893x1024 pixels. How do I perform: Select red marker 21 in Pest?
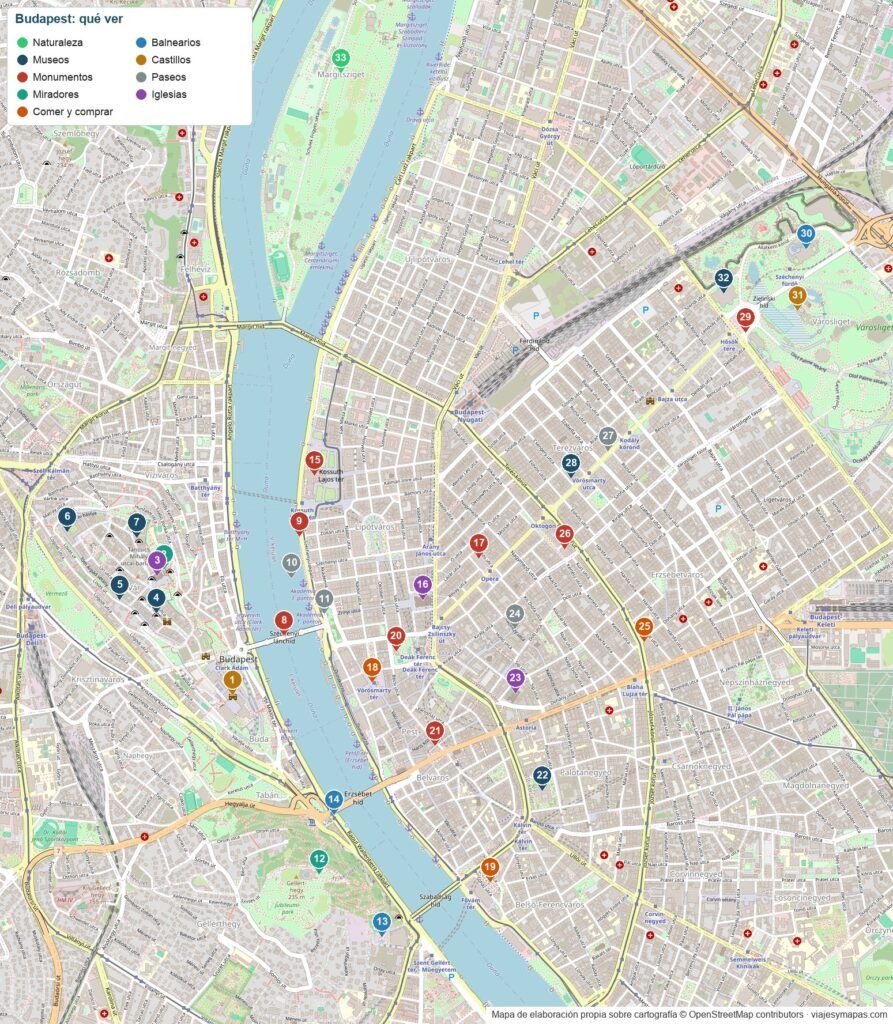pyautogui.click(x=434, y=731)
